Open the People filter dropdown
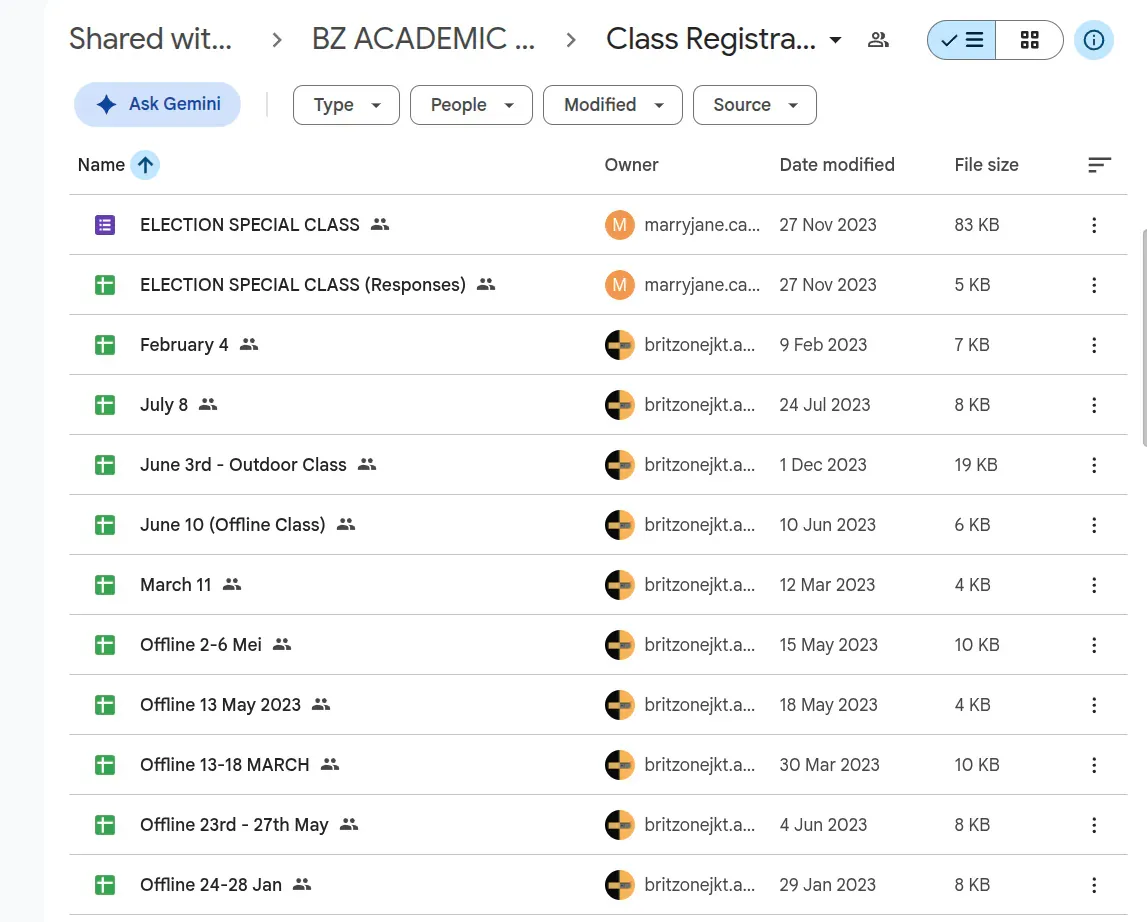This screenshot has height=922, width=1147. pos(471,105)
